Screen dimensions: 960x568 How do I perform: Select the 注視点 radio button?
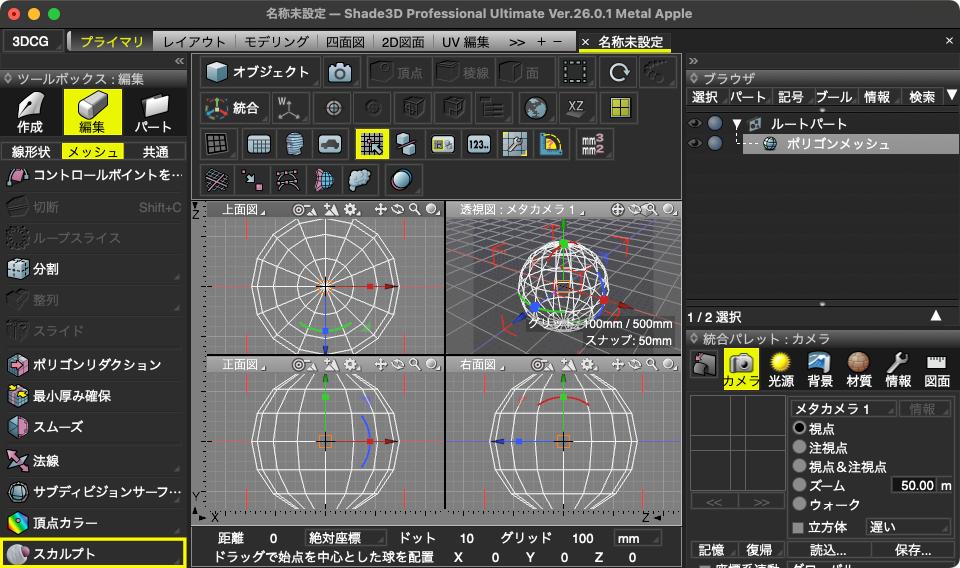tap(799, 447)
